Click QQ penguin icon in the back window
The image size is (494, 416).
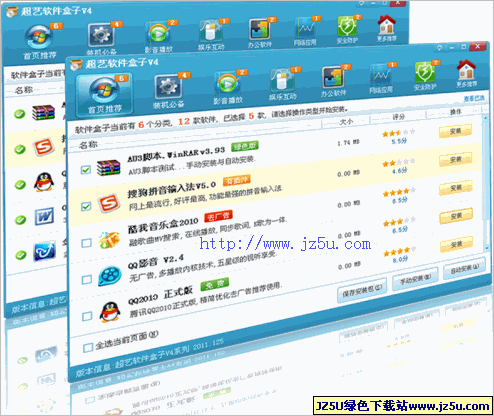(x=44, y=182)
